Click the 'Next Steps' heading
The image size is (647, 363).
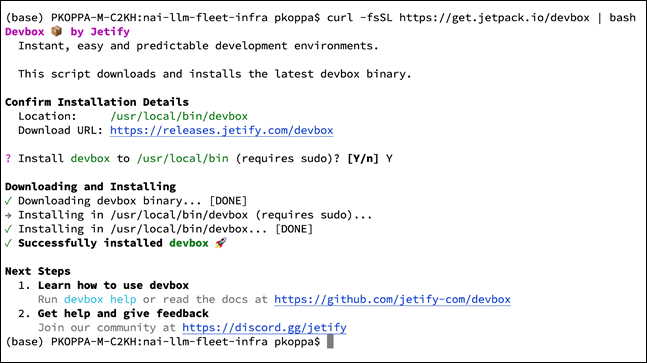pos(38,271)
